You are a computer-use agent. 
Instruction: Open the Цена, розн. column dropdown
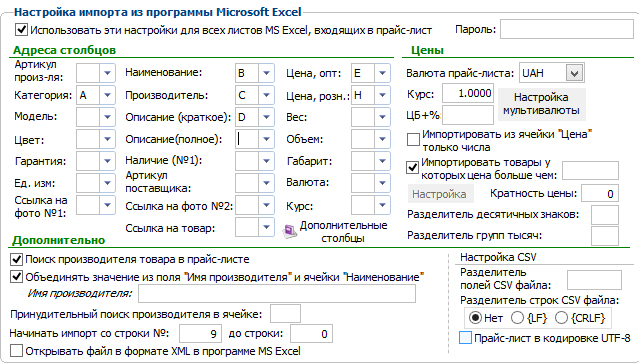point(382,95)
